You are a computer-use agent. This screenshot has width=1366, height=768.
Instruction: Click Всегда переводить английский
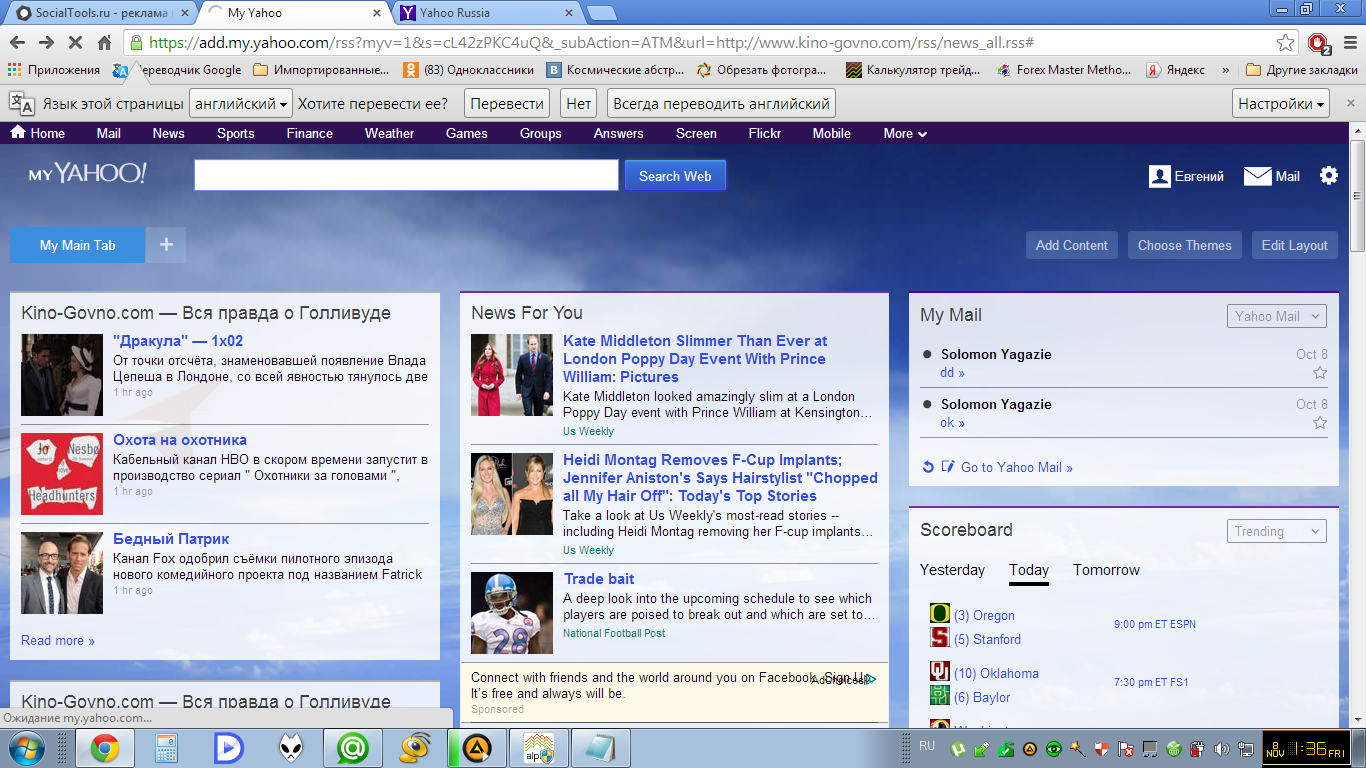coord(721,104)
